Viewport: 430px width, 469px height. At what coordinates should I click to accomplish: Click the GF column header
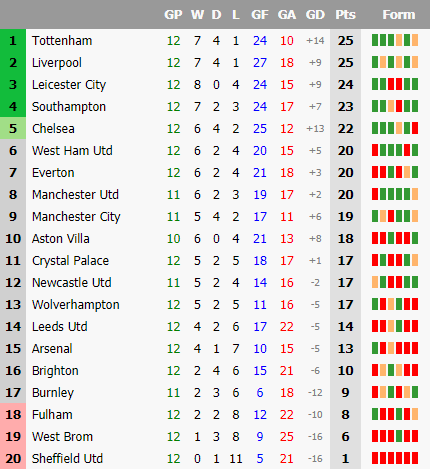(x=260, y=15)
